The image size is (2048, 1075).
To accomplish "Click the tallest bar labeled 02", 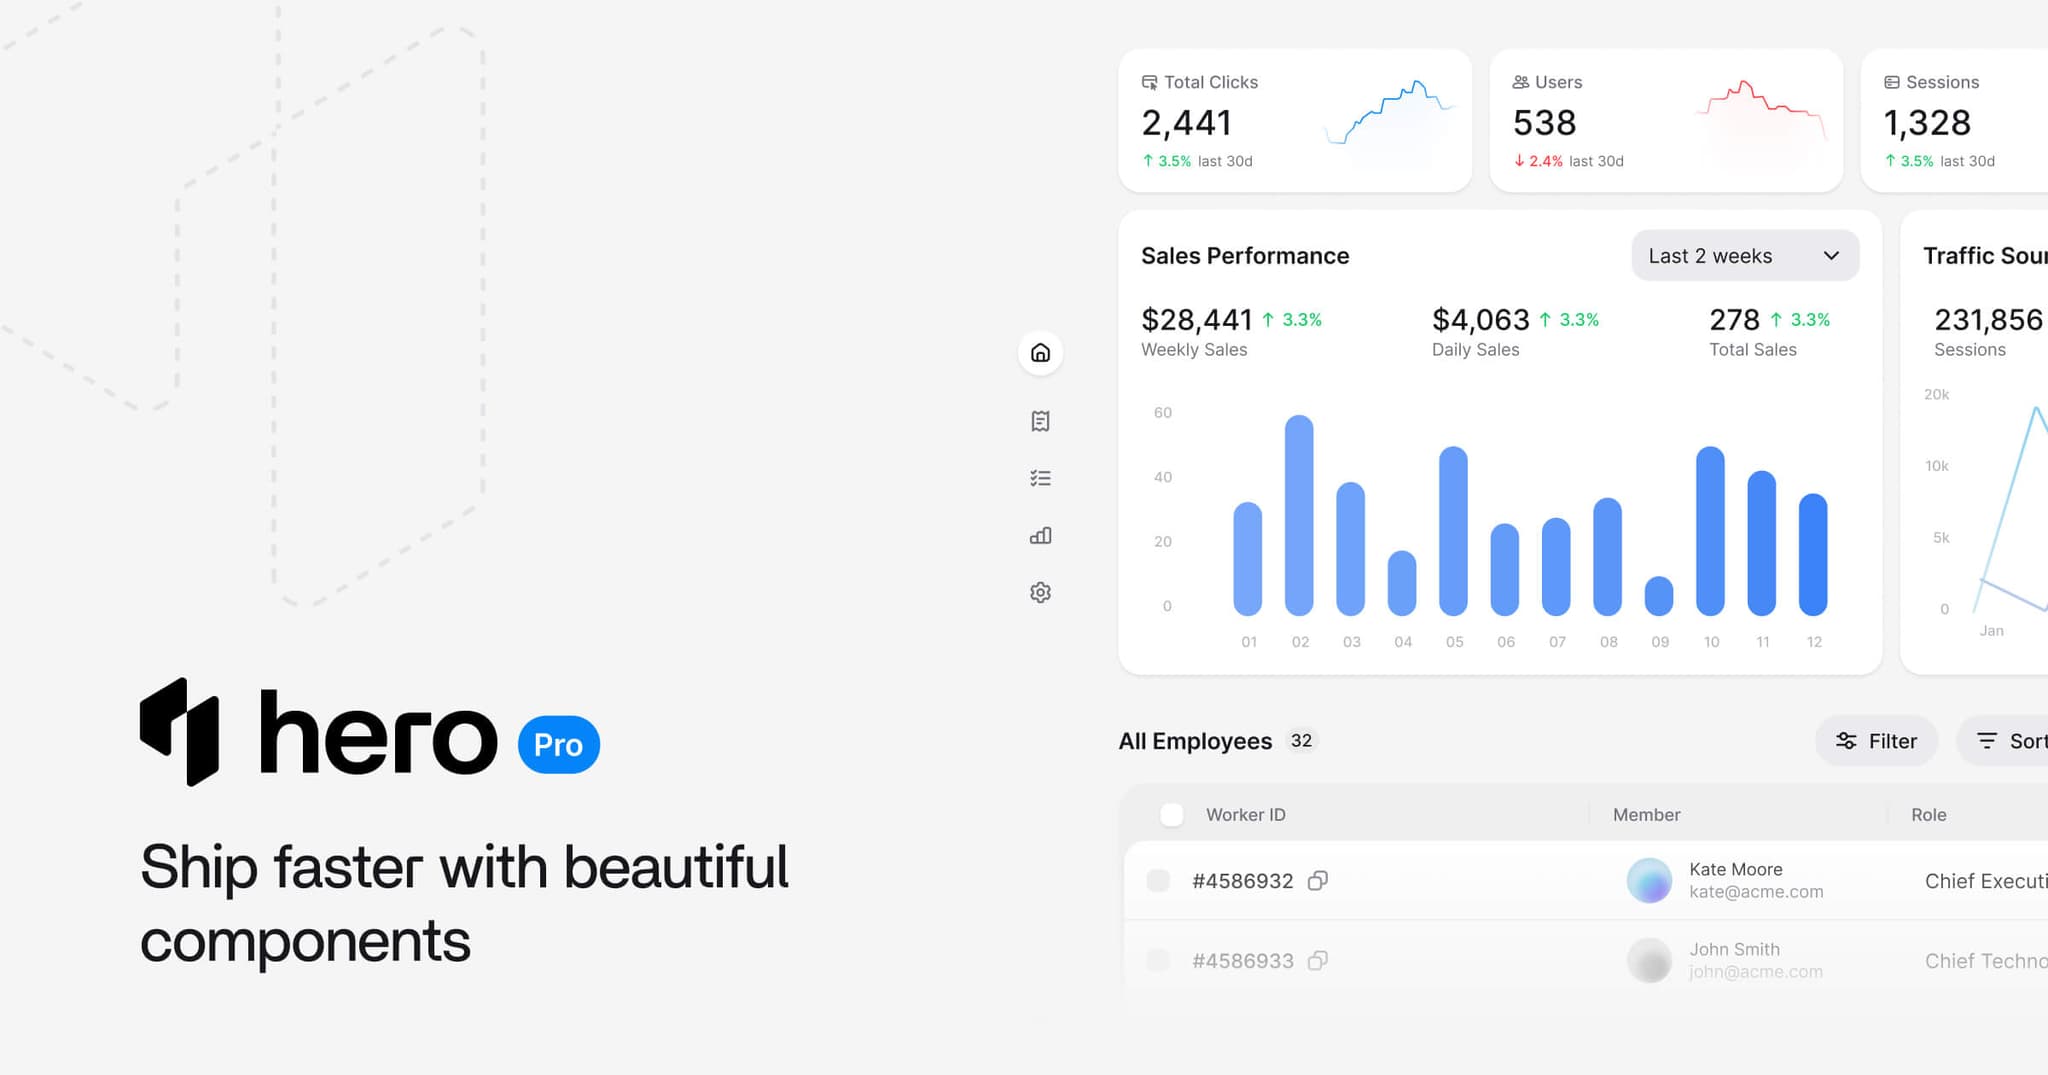I will [1299, 515].
